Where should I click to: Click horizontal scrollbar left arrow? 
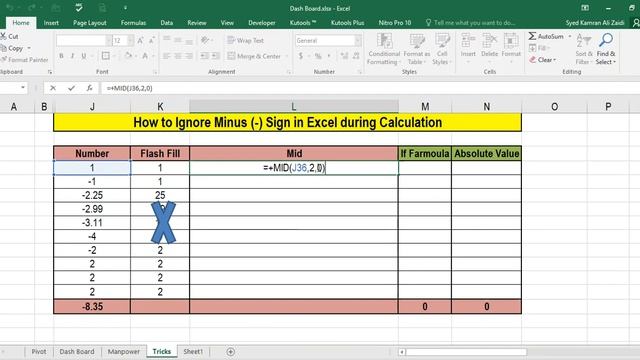[402, 352]
